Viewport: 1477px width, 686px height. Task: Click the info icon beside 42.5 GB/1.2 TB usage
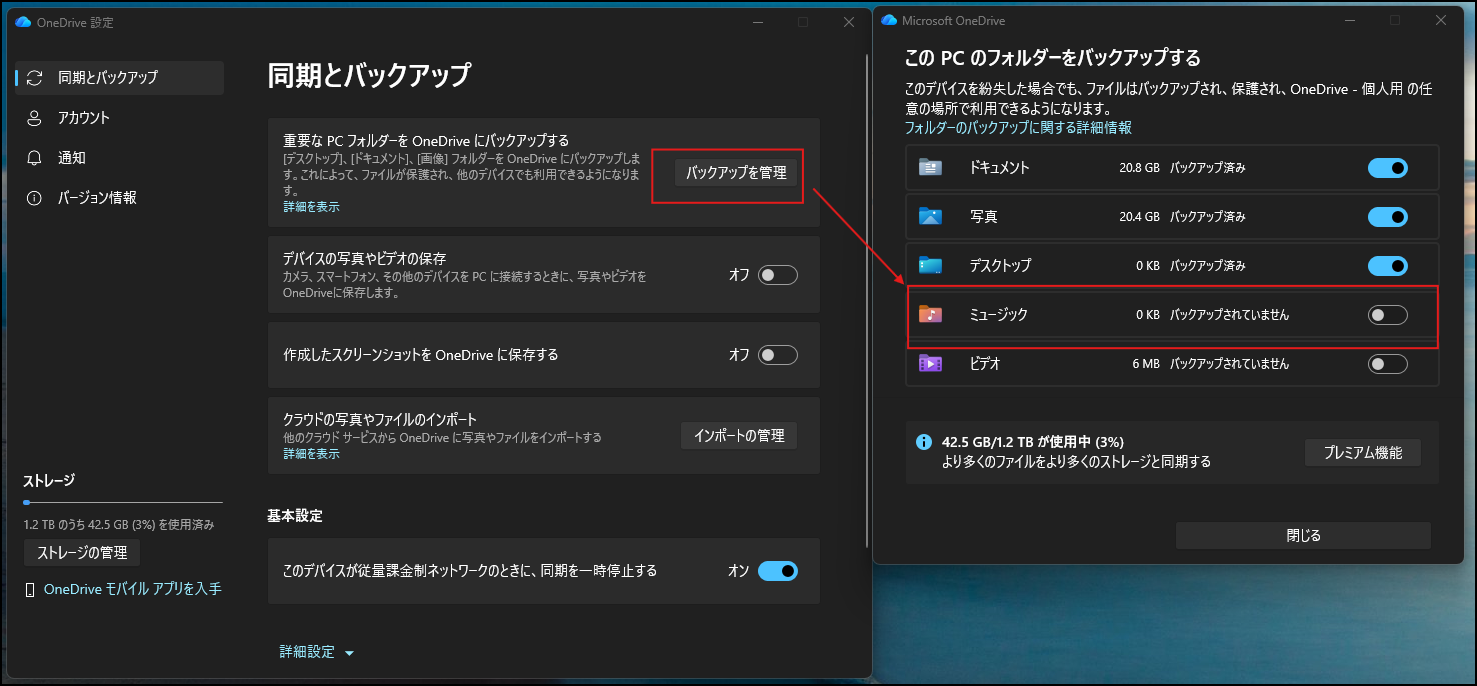(x=924, y=442)
